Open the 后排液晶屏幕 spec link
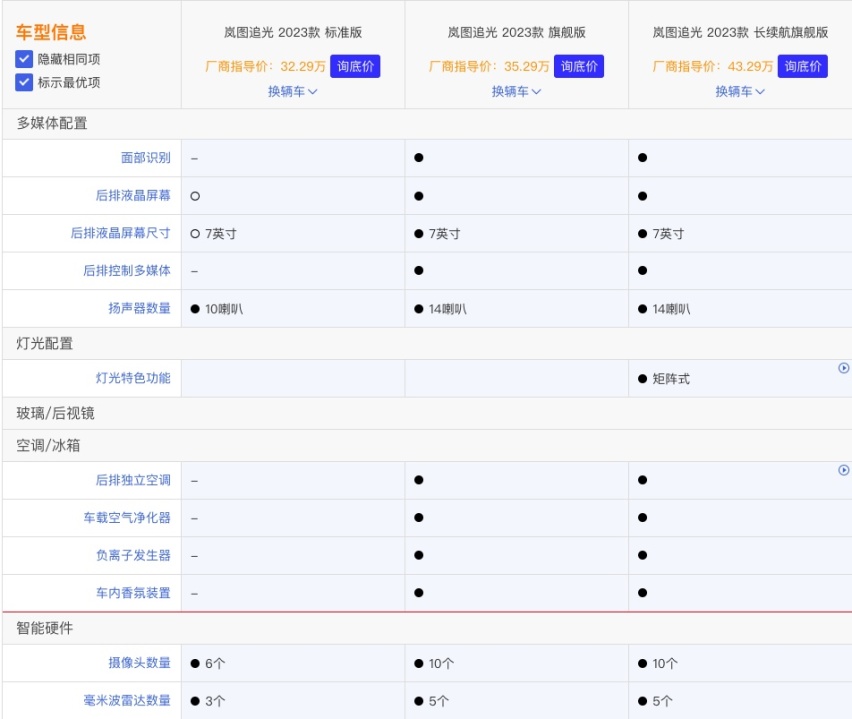 coord(133,195)
